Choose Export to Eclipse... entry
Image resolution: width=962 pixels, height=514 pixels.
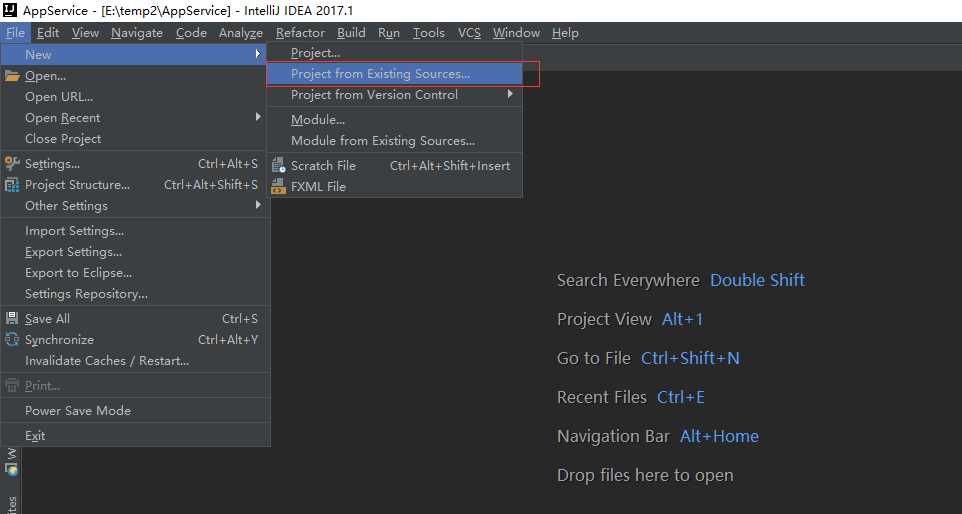click(x=134, y=272)
